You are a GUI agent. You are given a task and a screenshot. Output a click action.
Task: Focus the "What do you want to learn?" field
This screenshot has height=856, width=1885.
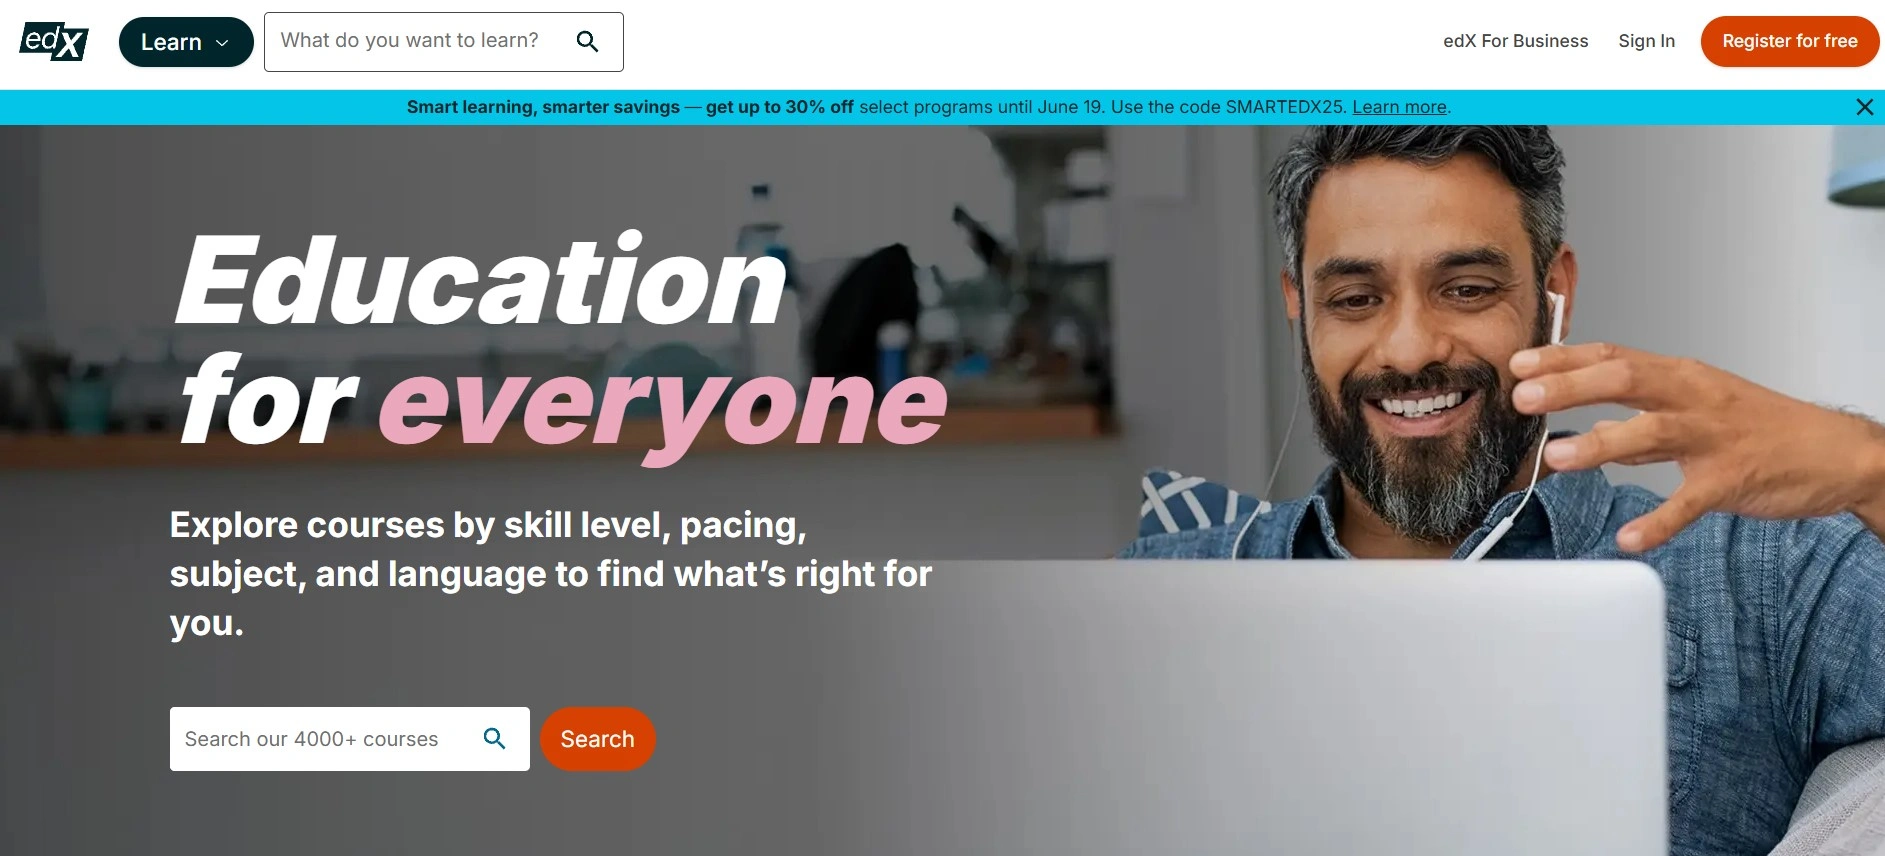coord(420,42)
